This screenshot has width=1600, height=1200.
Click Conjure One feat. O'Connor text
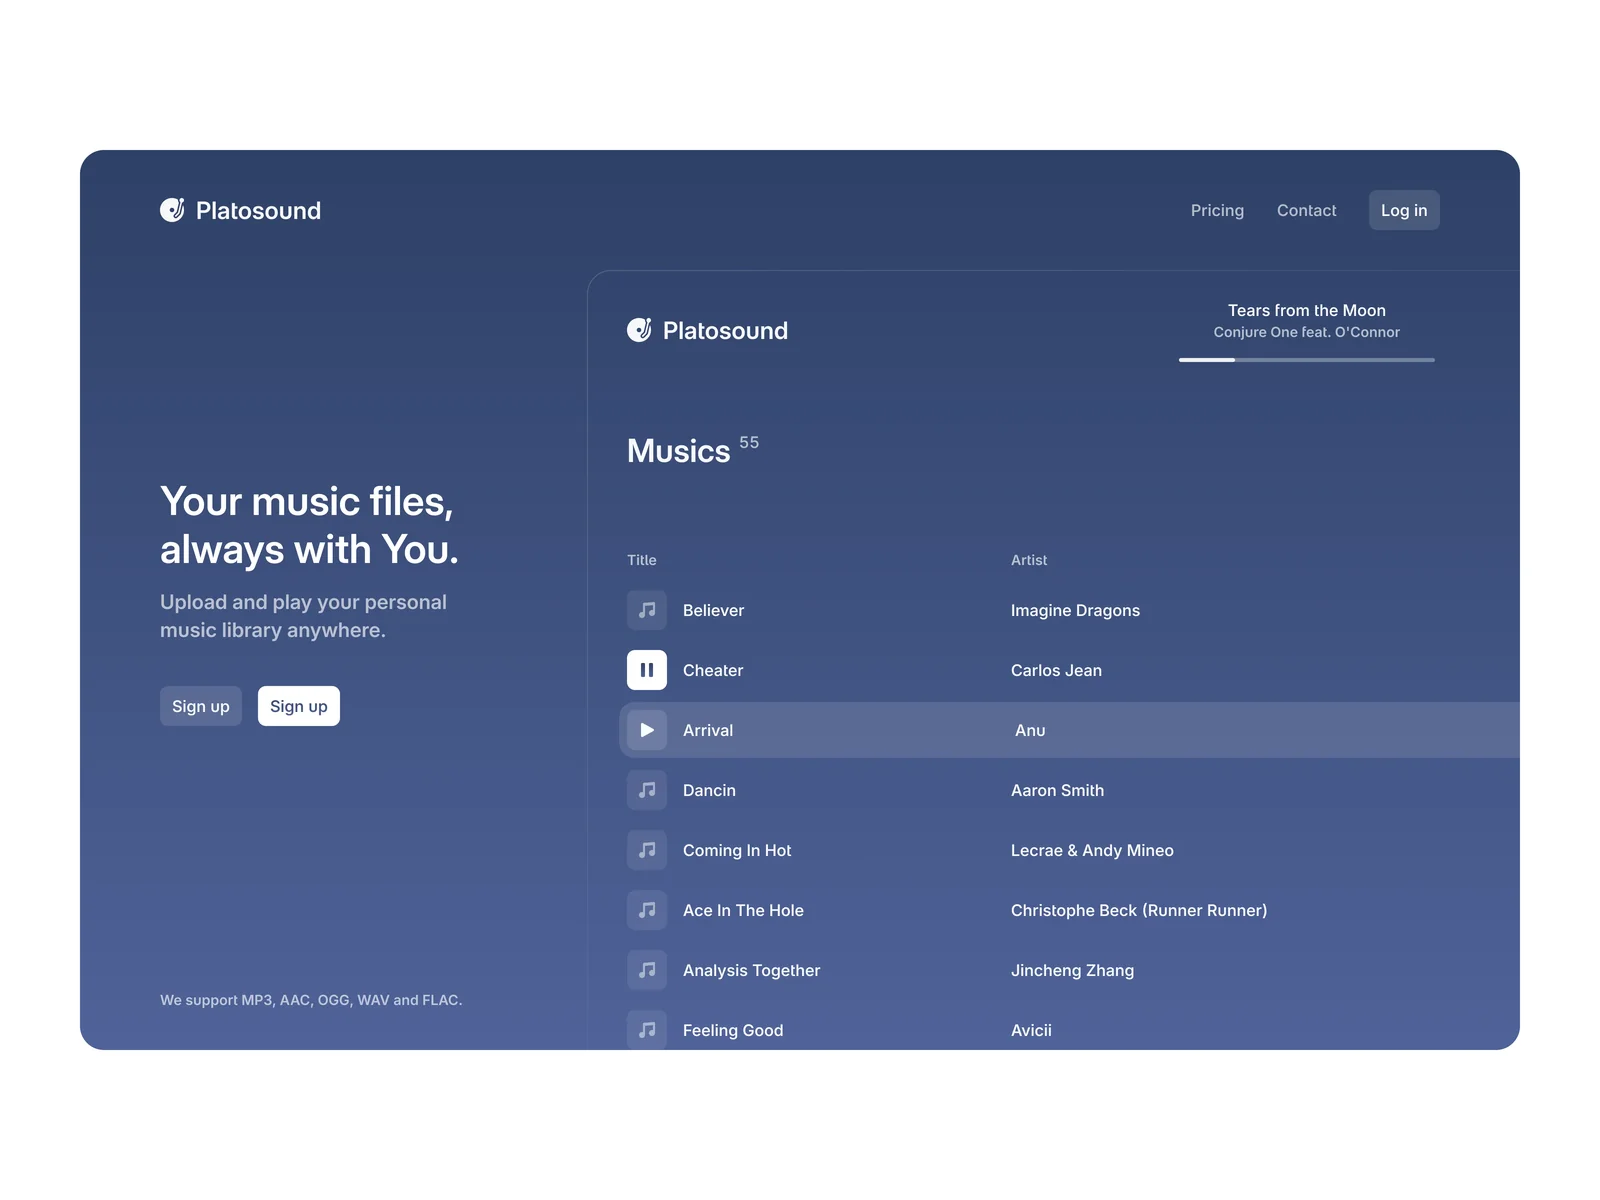[x=1307, y=332]
